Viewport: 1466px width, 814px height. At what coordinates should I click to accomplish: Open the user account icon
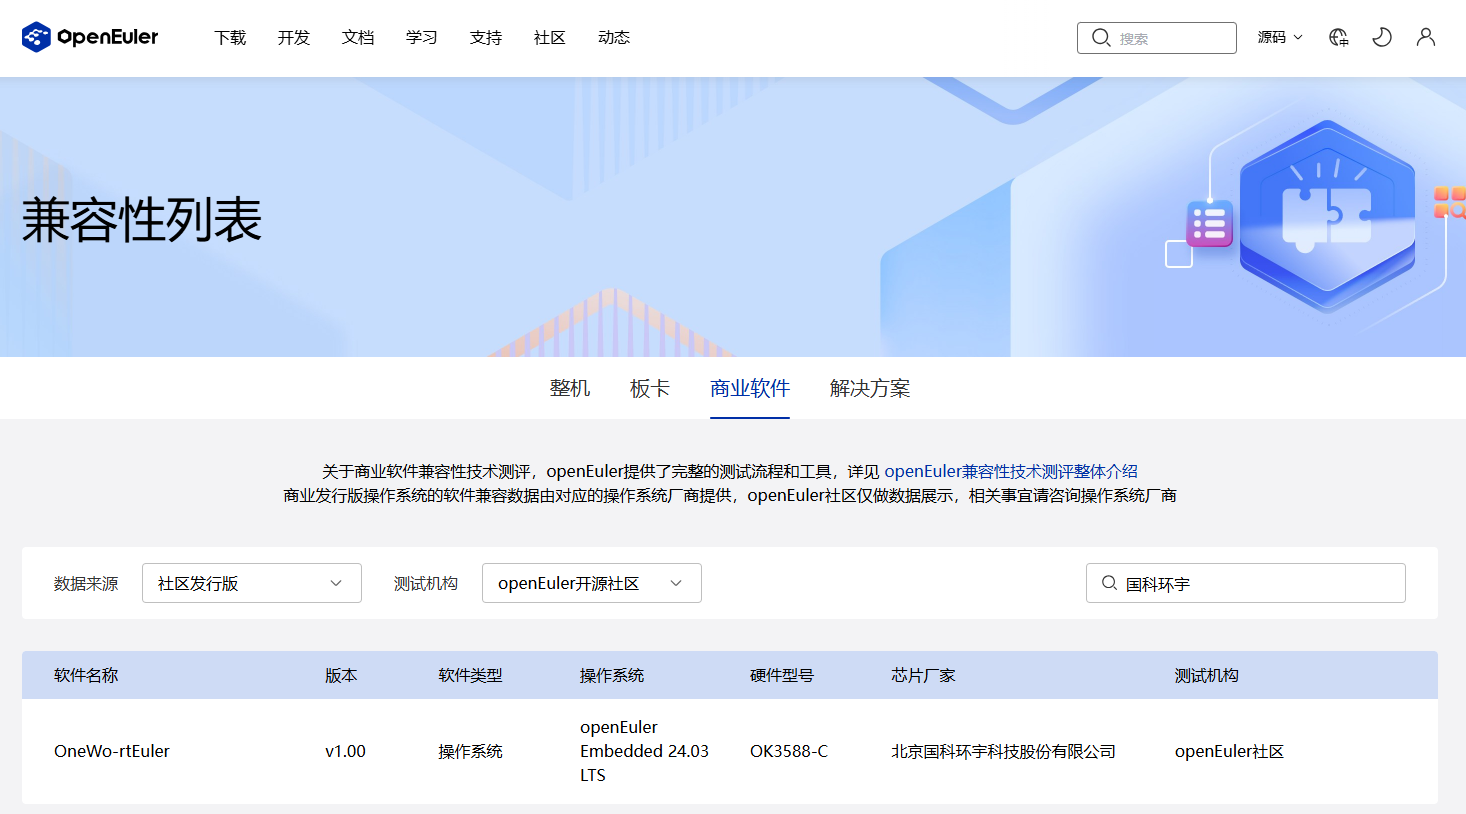tap(1426, 37)
